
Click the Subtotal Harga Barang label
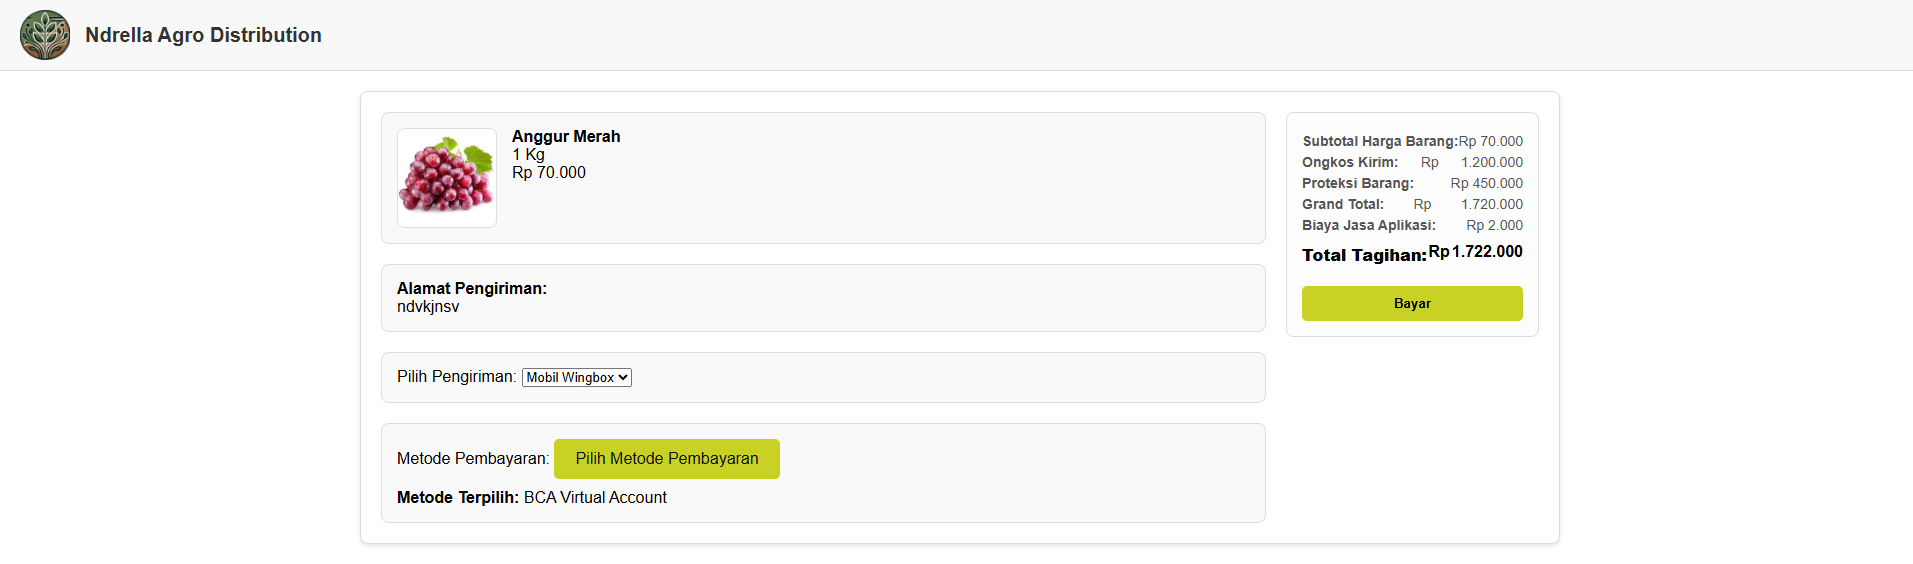[x=1380, y=141]
